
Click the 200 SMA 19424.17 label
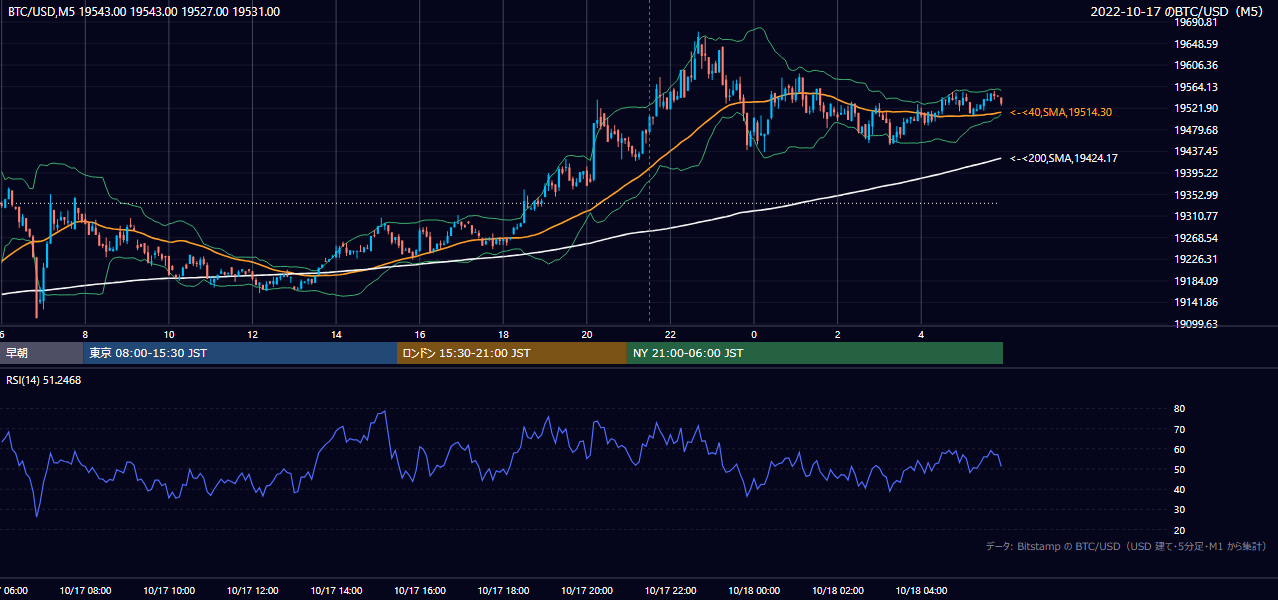[1064, 158]
